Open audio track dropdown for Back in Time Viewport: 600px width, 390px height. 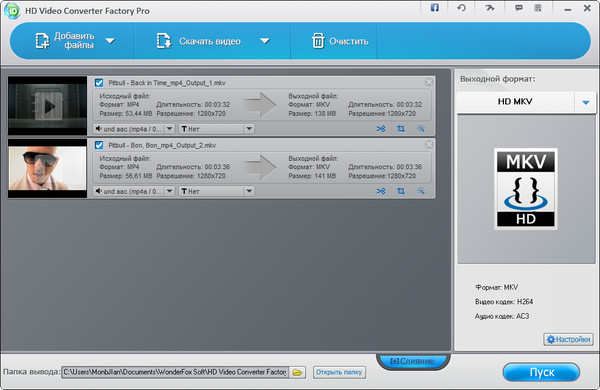click(134, 129)
